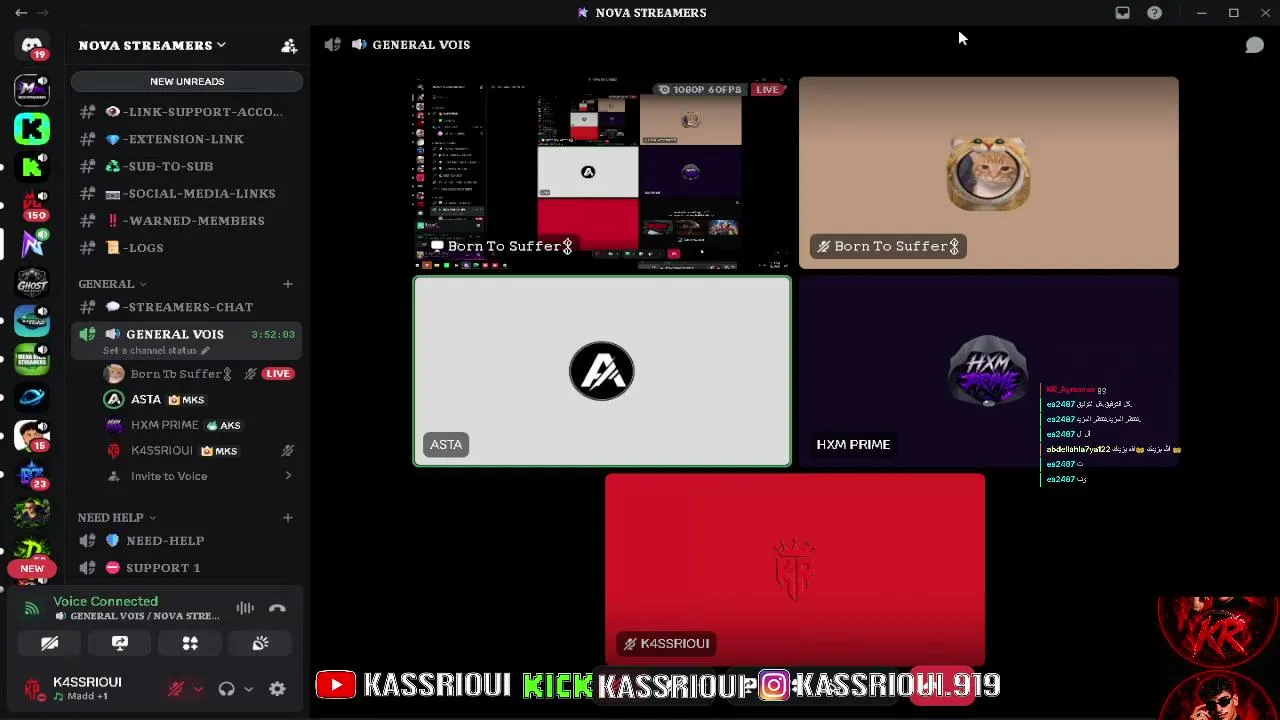Open Discord direct messages home
This screenshot has height=720, width=1280.
pos(32,46)
